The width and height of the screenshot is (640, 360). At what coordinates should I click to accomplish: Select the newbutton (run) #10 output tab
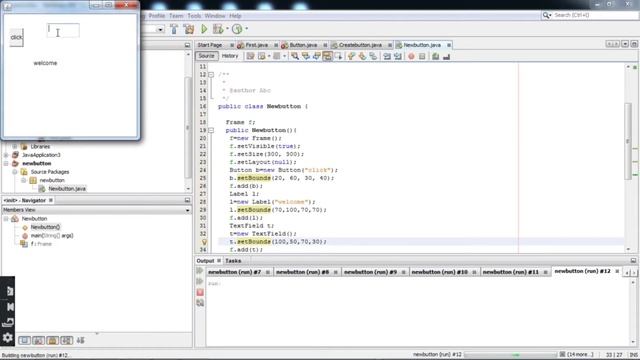439,272
